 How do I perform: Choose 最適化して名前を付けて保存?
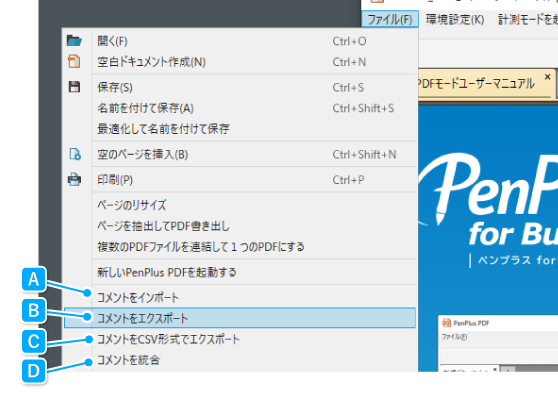[x=239, y=129]
